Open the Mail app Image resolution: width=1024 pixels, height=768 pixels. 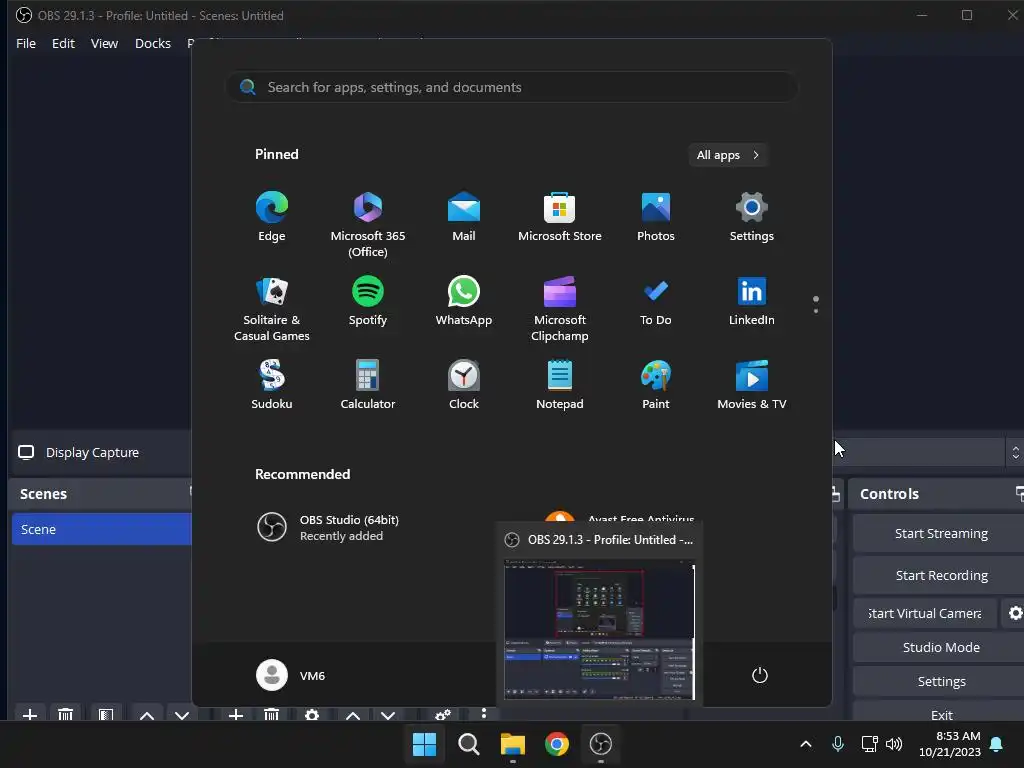point(464,217)
